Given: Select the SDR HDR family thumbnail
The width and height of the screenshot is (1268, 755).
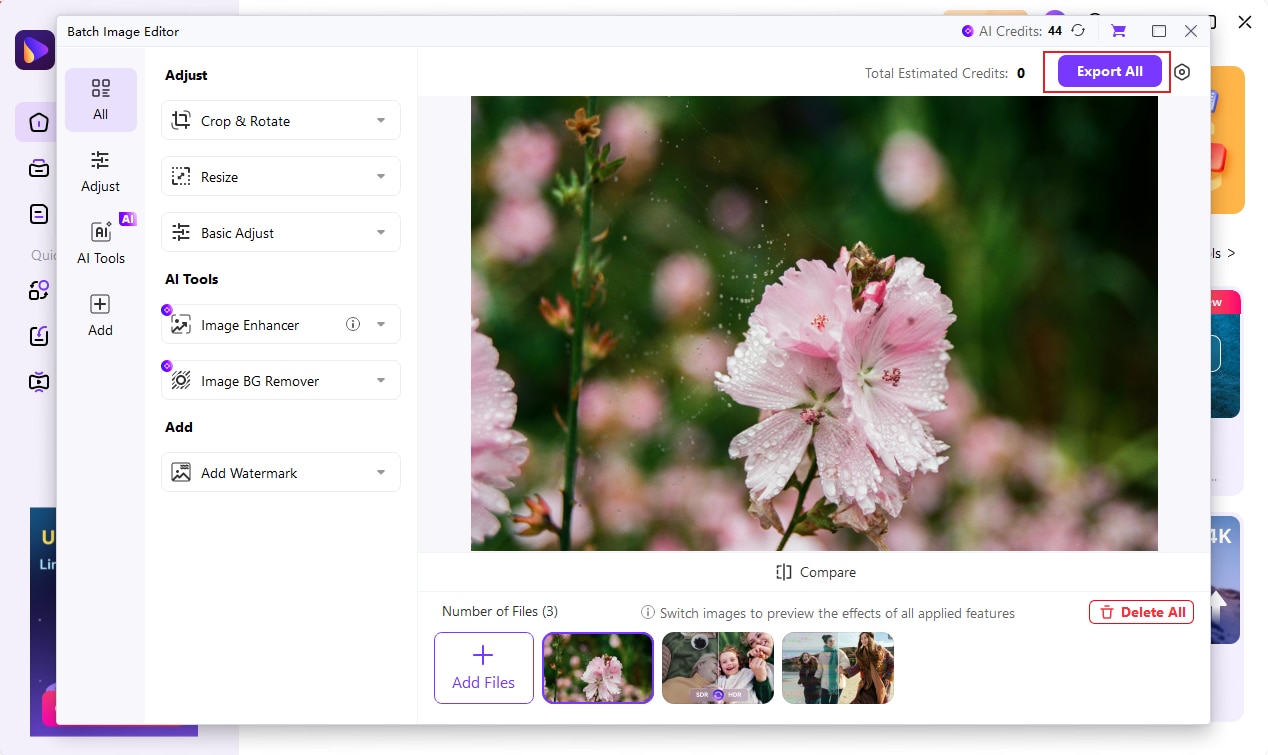Looking at the screenshot, I should coord(718,668).
